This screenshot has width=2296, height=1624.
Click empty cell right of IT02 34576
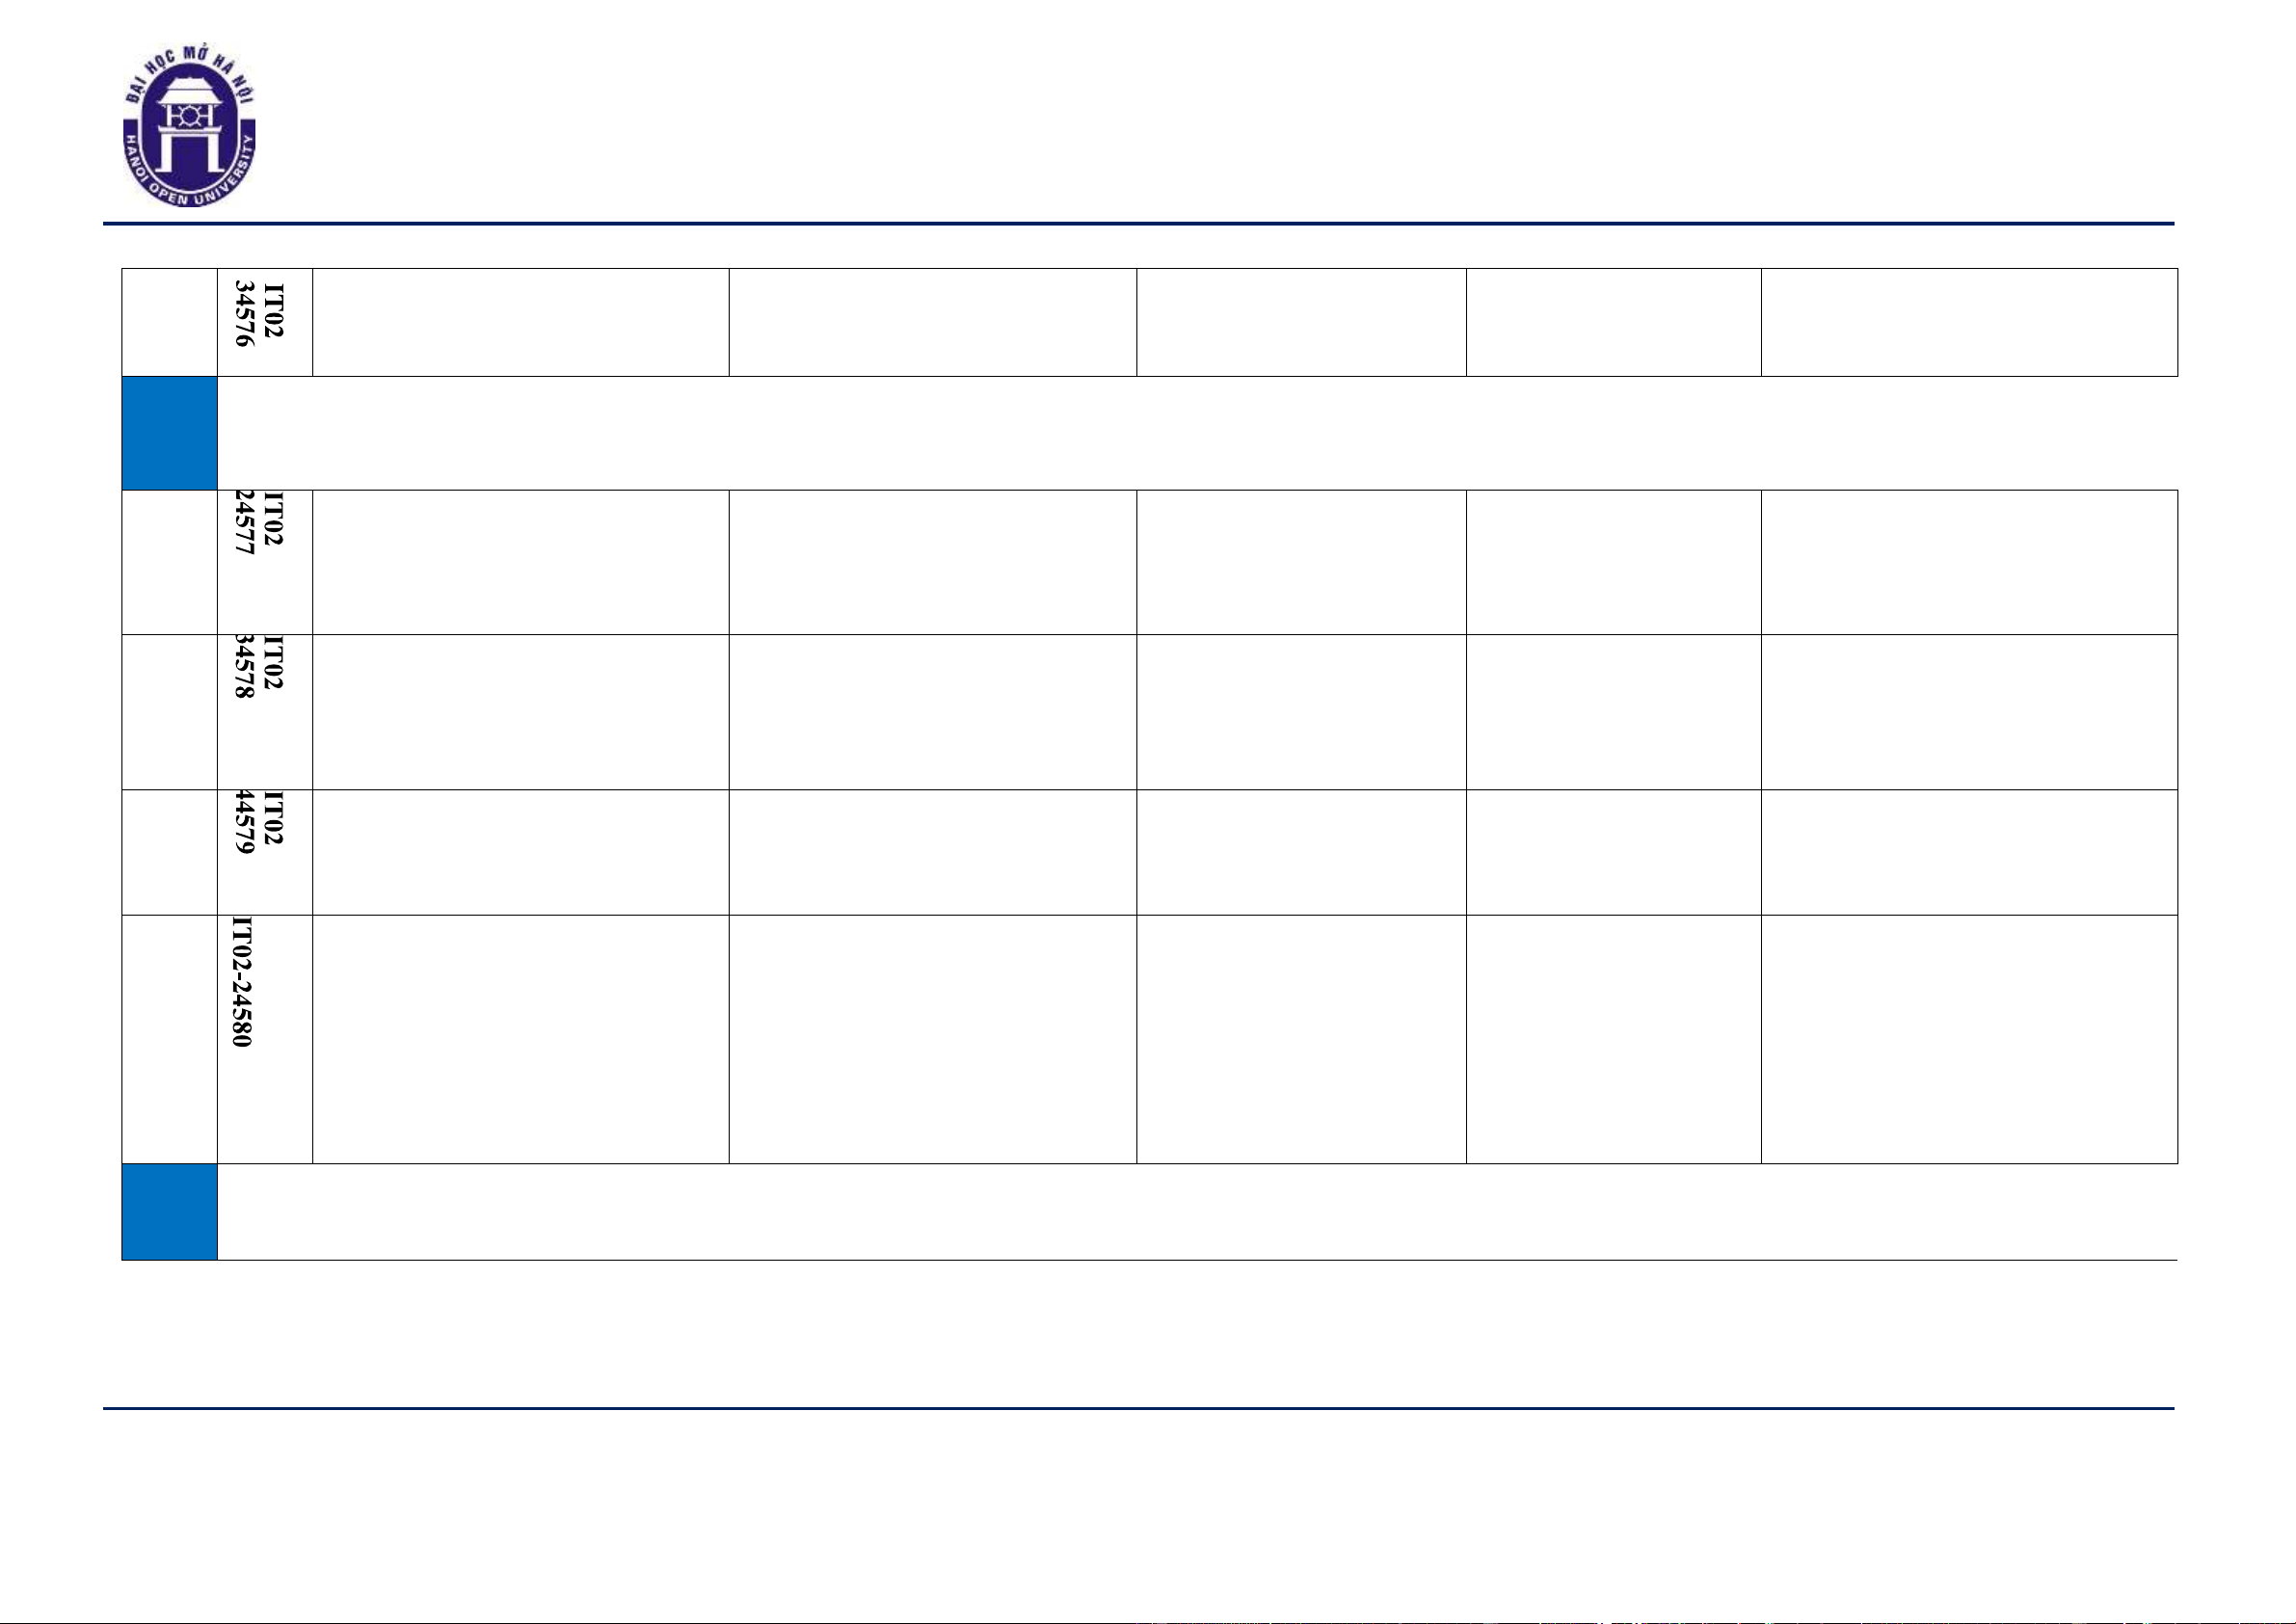(520, 322)
